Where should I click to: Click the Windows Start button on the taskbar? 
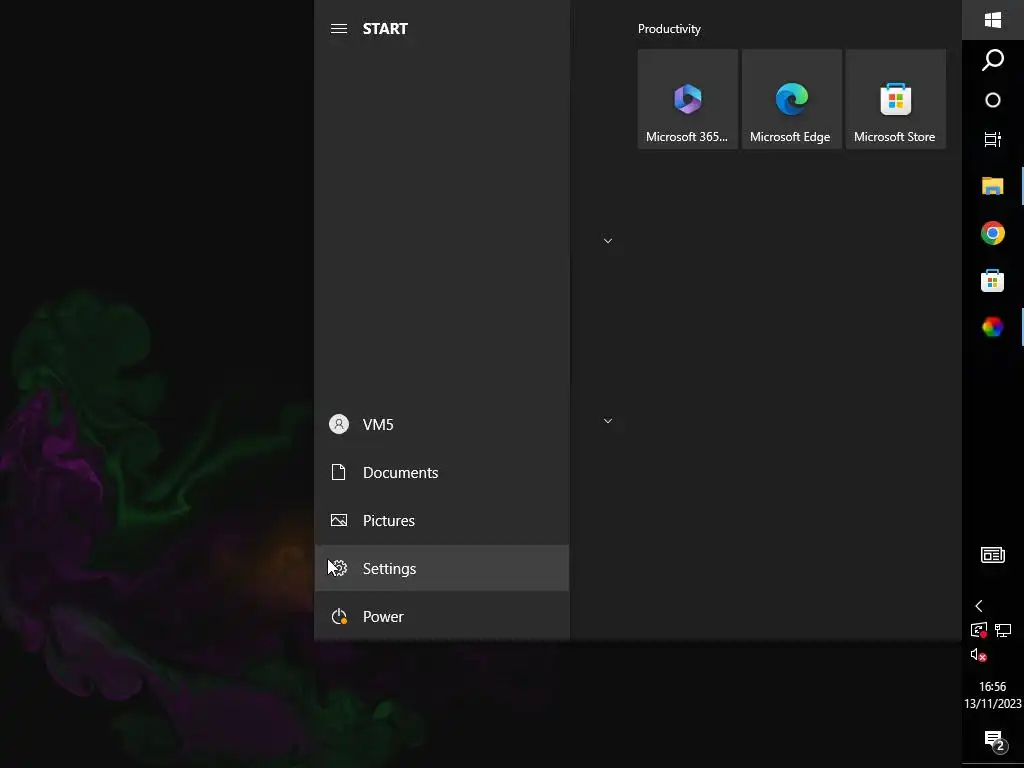[x=993, y=20]
